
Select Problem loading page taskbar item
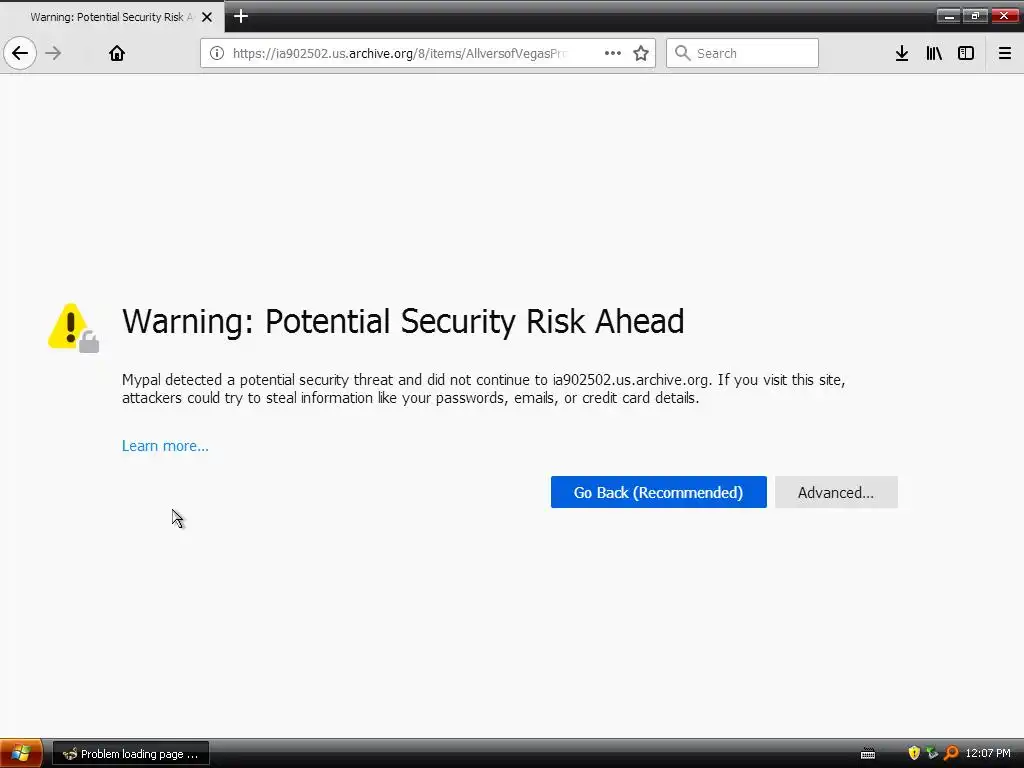tap(131, 754)
